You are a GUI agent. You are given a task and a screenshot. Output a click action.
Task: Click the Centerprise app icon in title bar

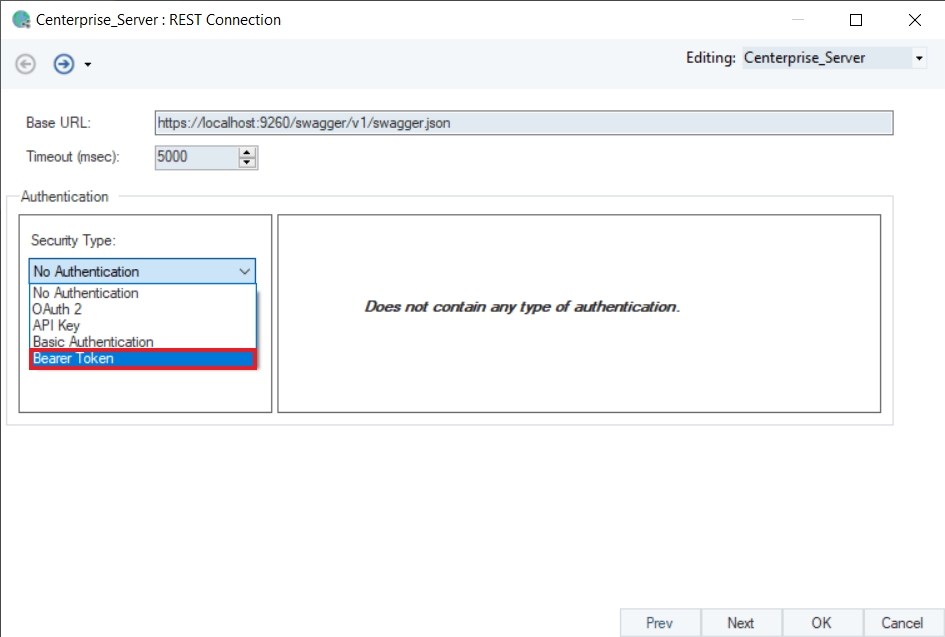pyautogui.click(x=19, y=20)
